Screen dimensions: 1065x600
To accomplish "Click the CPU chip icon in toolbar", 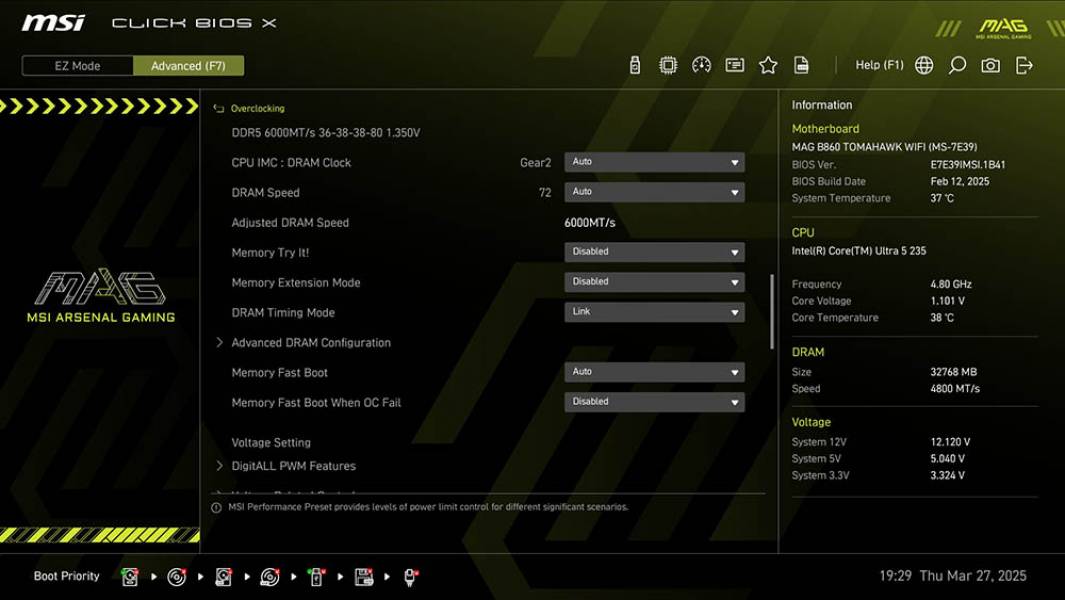I will pos(668,65).
